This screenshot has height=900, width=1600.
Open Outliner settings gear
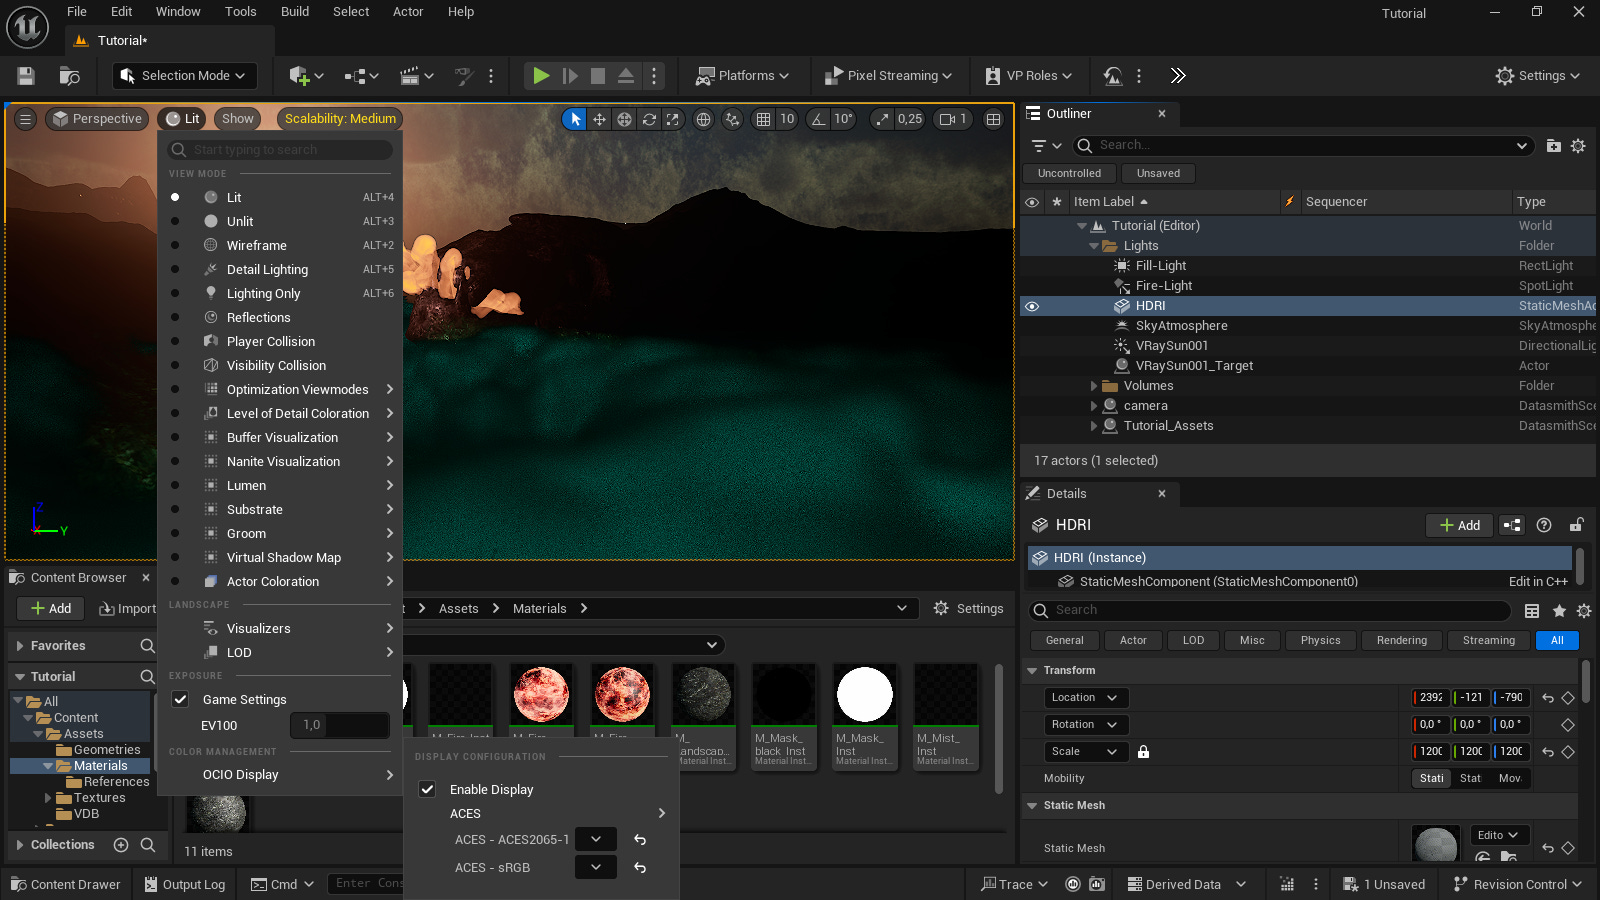[1578, 146]
